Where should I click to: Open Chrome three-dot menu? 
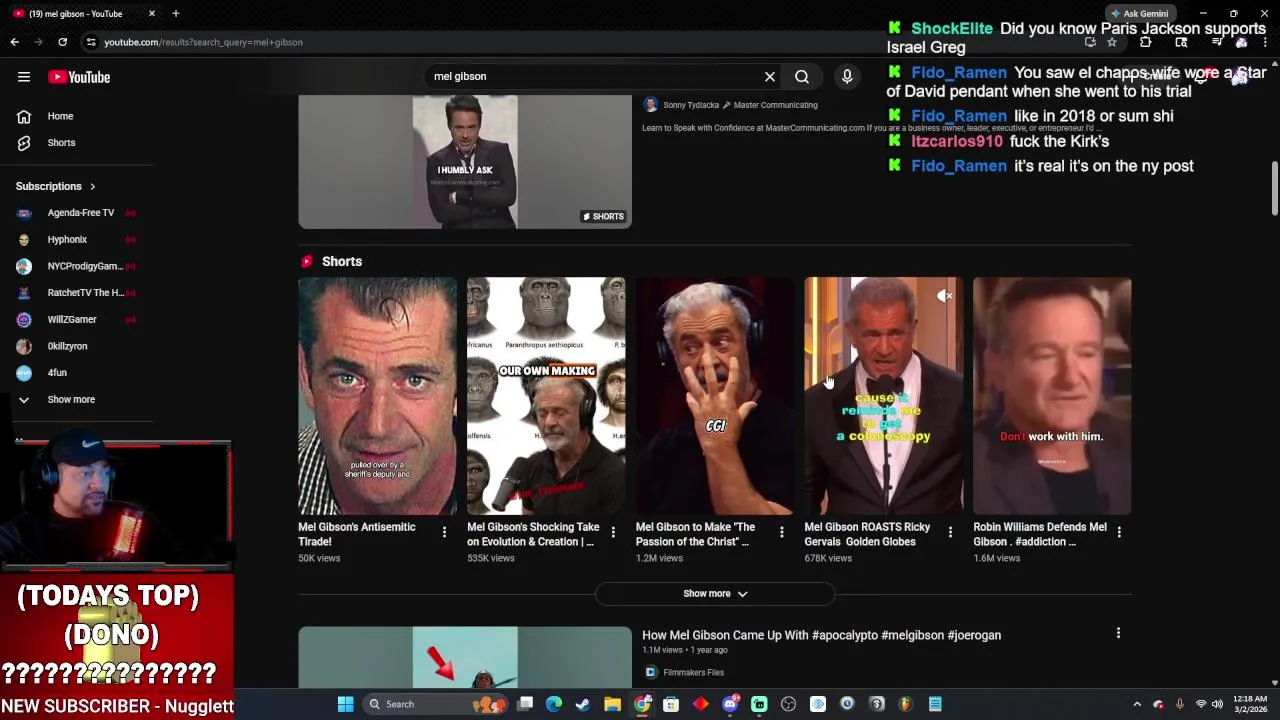pos(1265,42)
